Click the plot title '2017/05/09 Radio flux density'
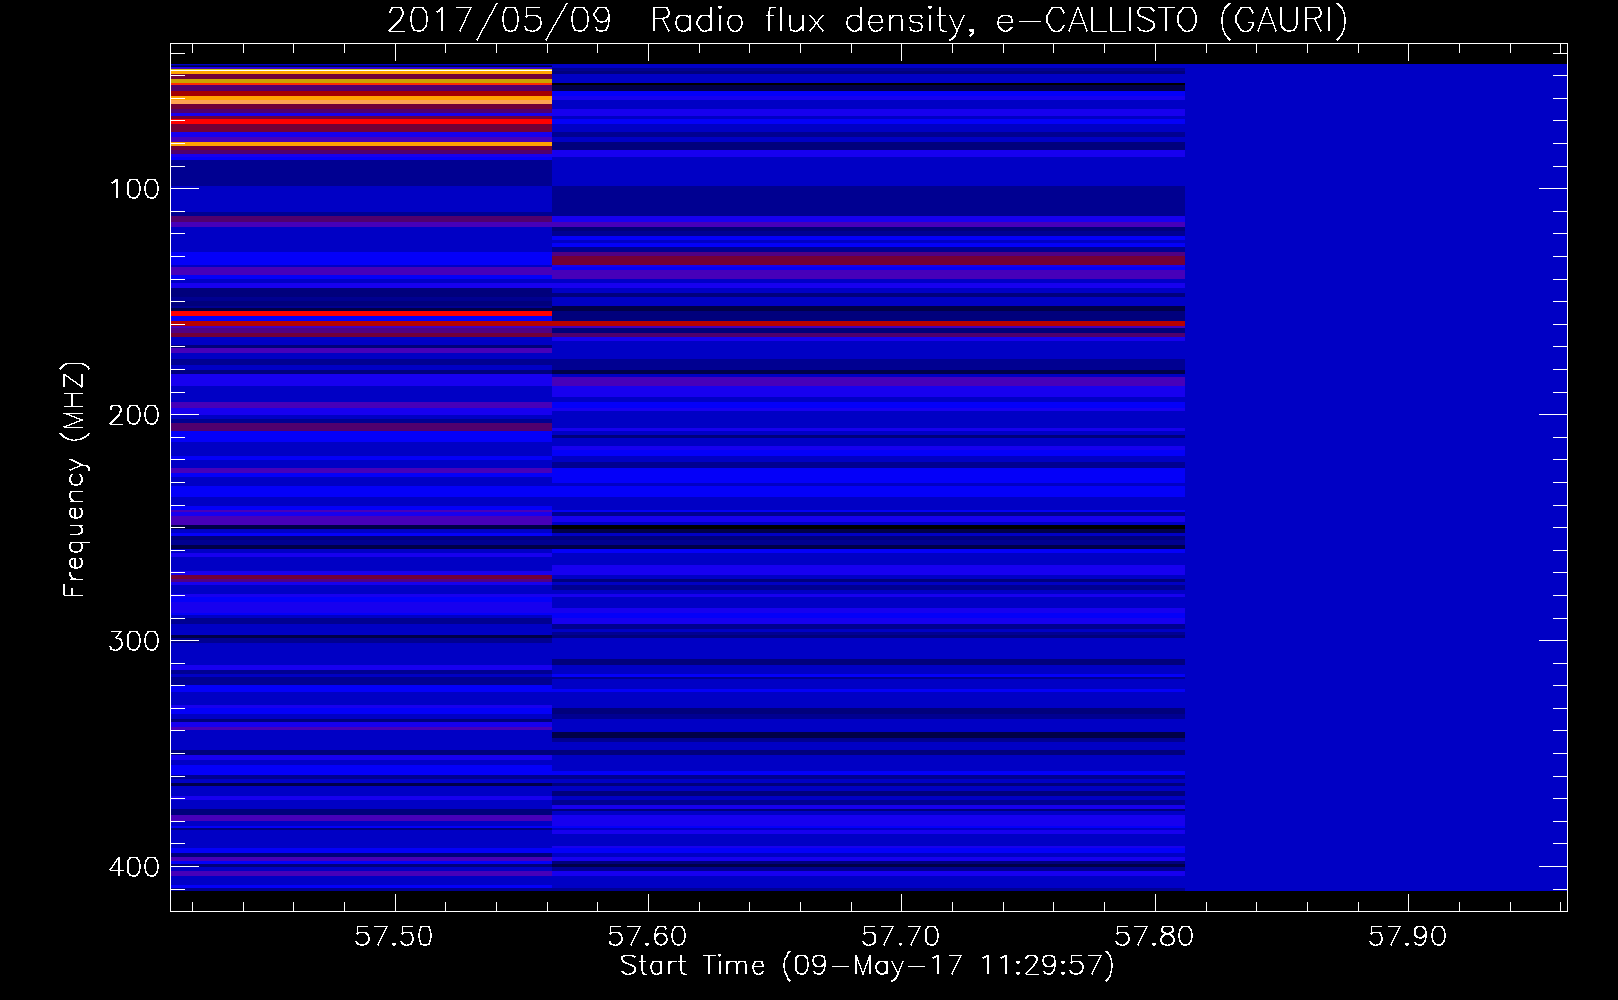Viewport: 1618px width, 1000px height. [x=867, y=20]
